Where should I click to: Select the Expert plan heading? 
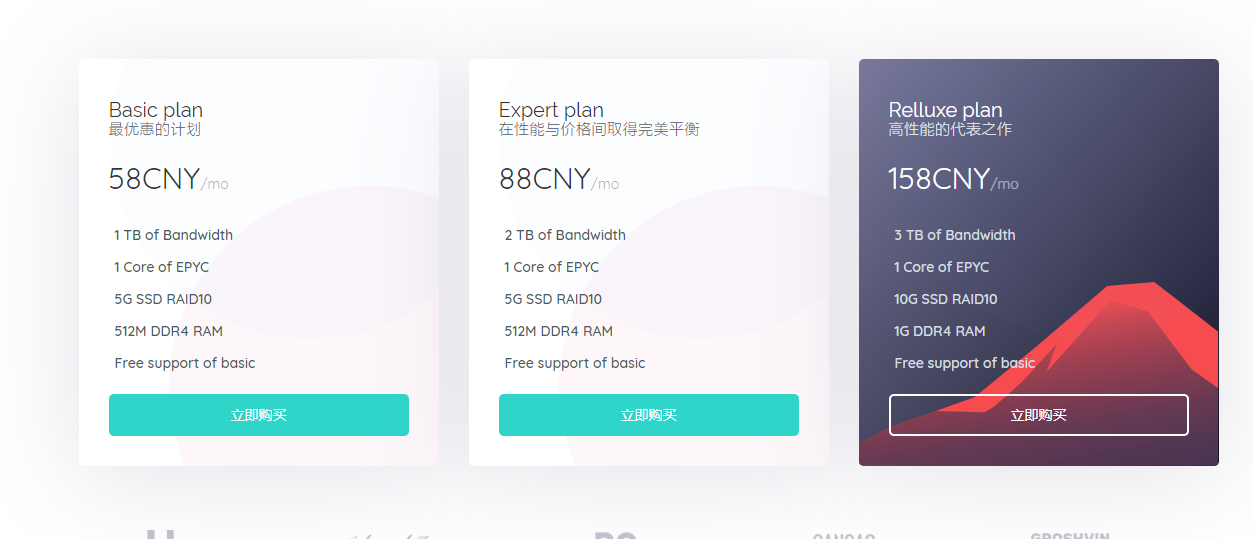point(551,110)
